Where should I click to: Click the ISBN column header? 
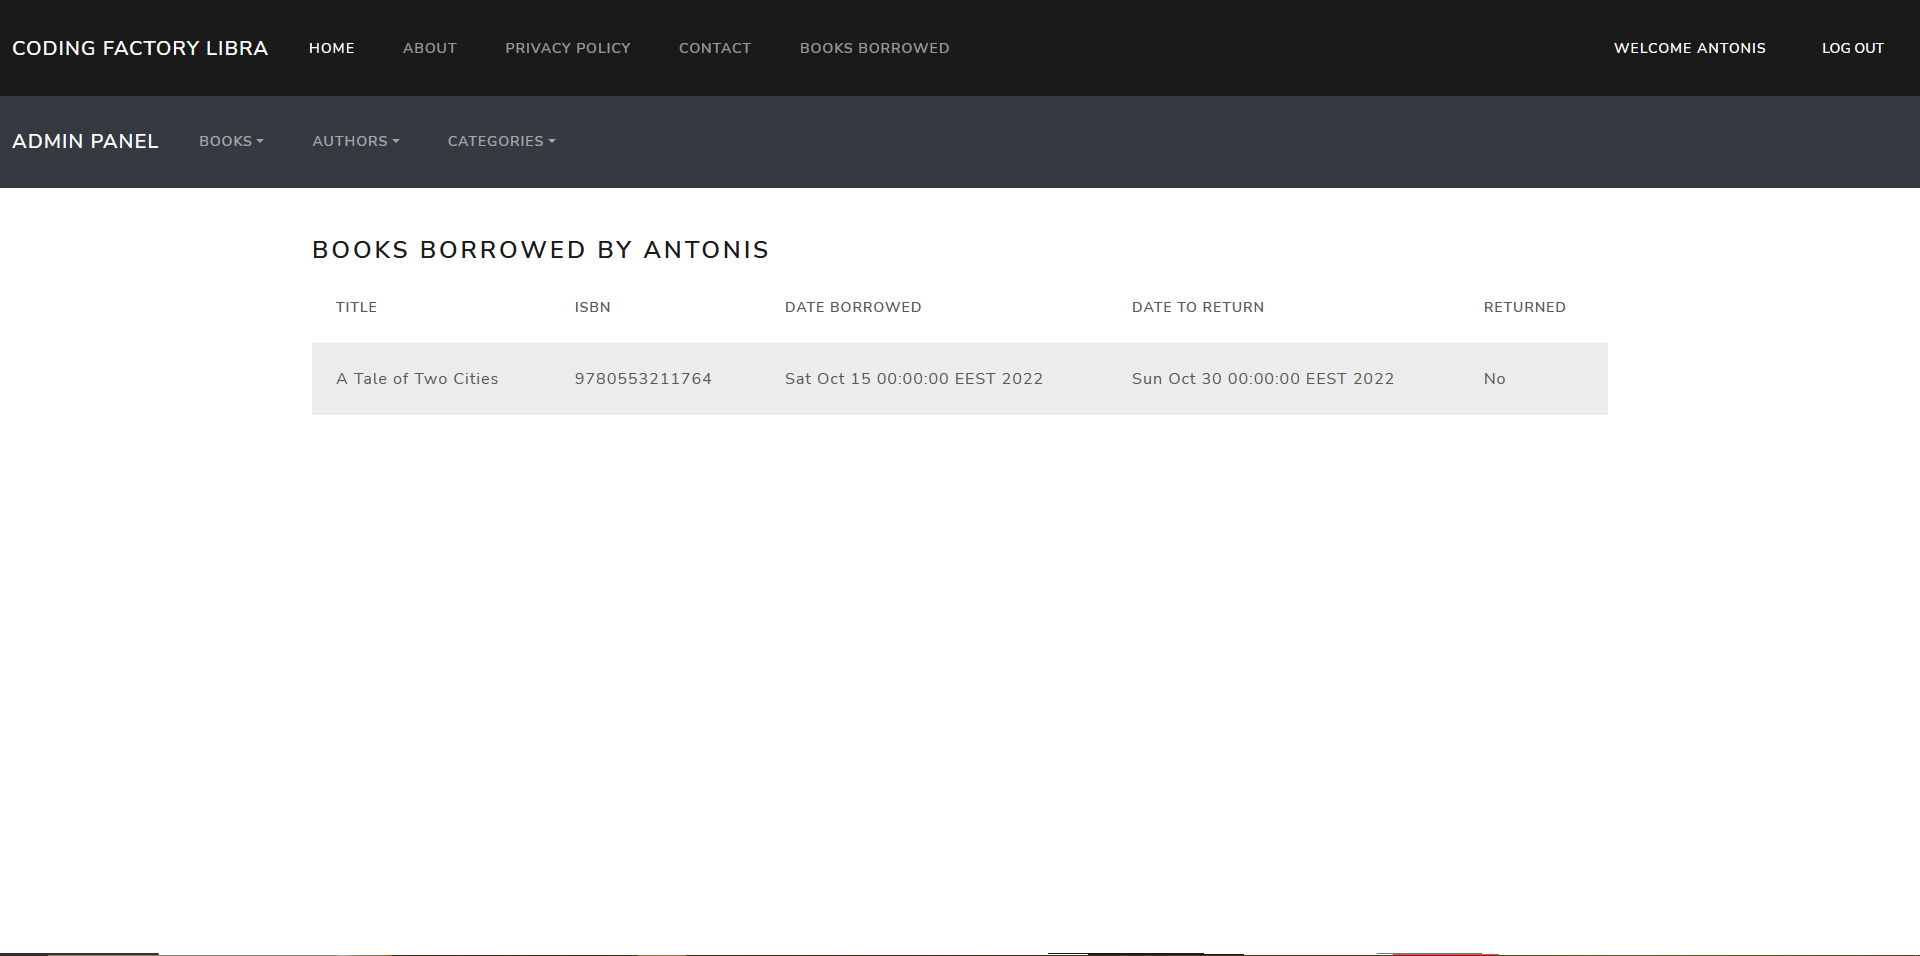[x=592, y=307]
